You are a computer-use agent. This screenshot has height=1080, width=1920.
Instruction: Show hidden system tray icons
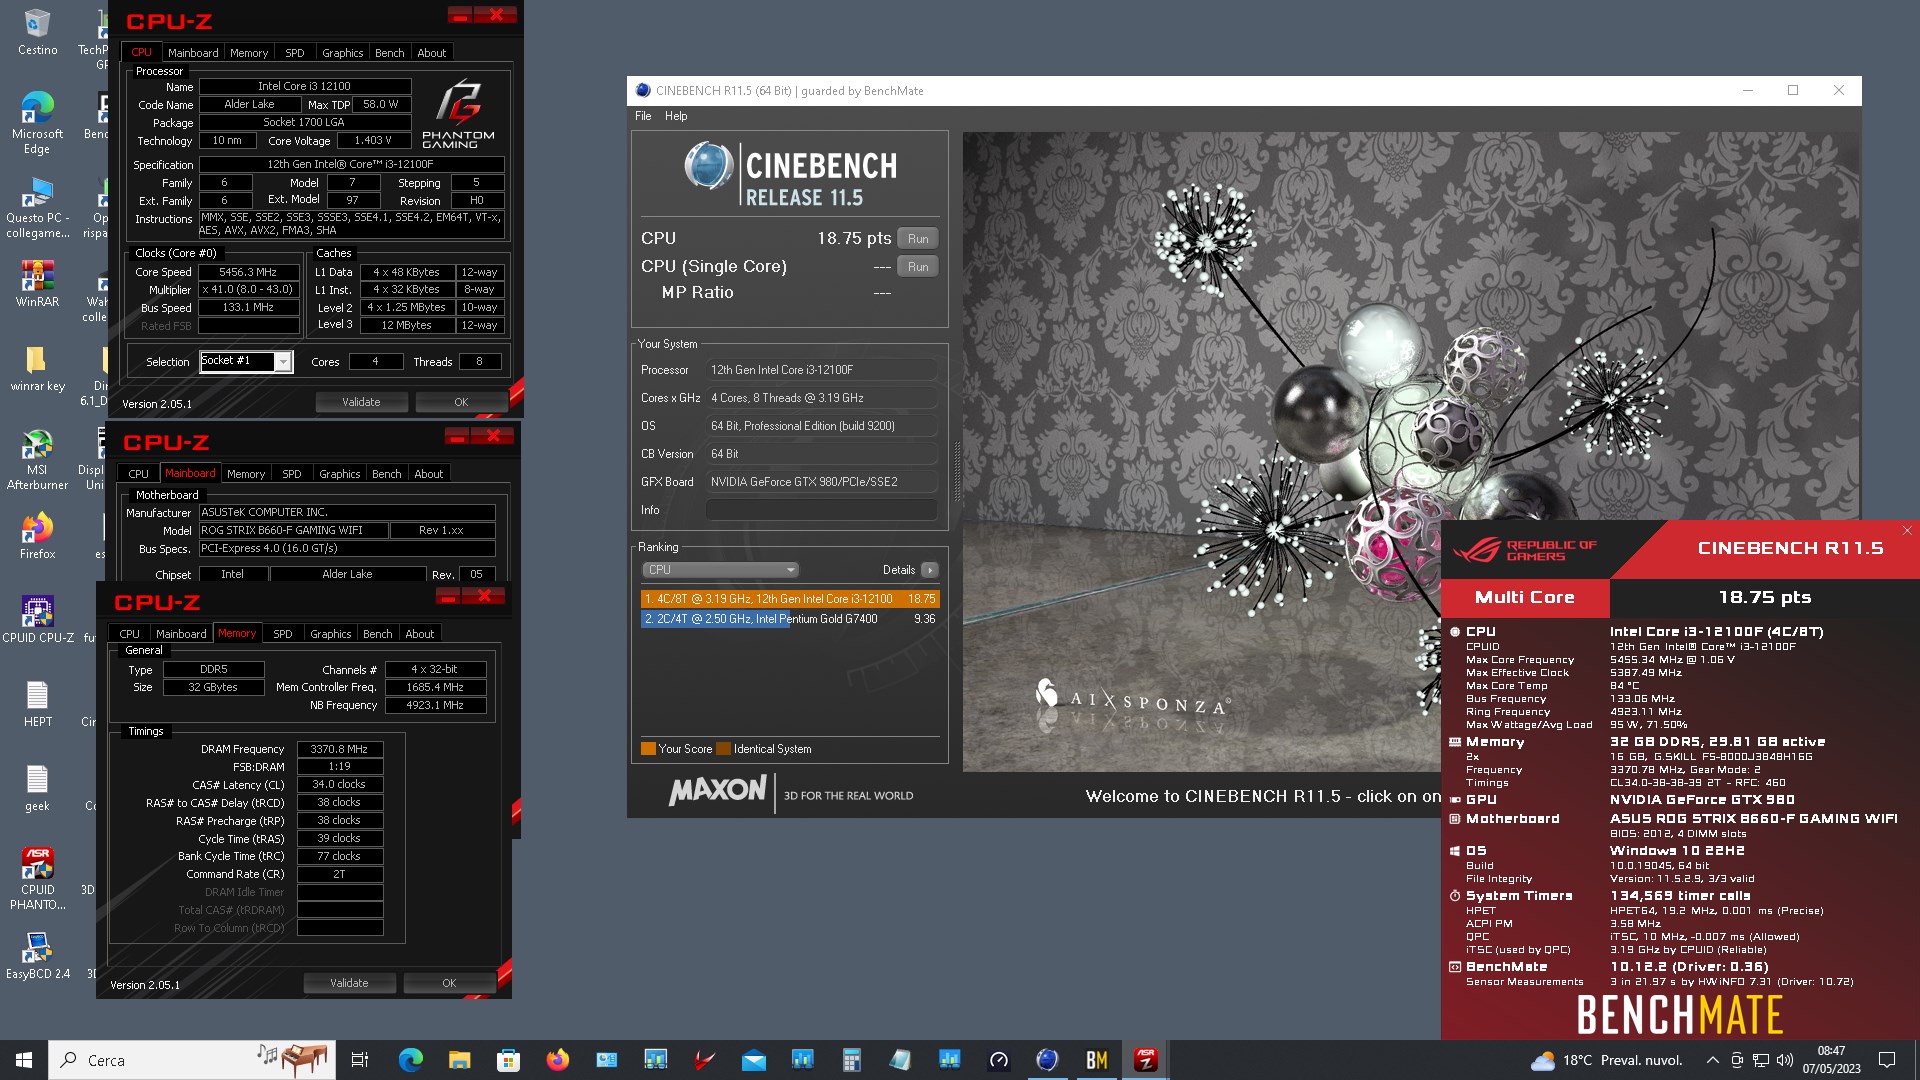pos(1712,1060)
